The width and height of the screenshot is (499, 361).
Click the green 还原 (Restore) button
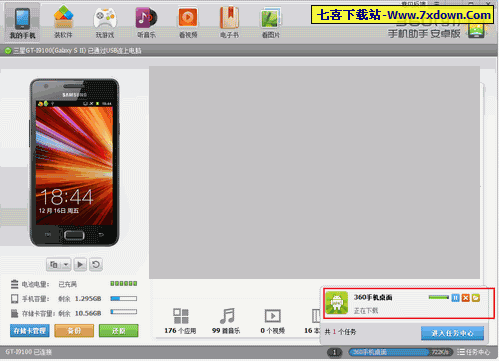click(x=118, y=331)
